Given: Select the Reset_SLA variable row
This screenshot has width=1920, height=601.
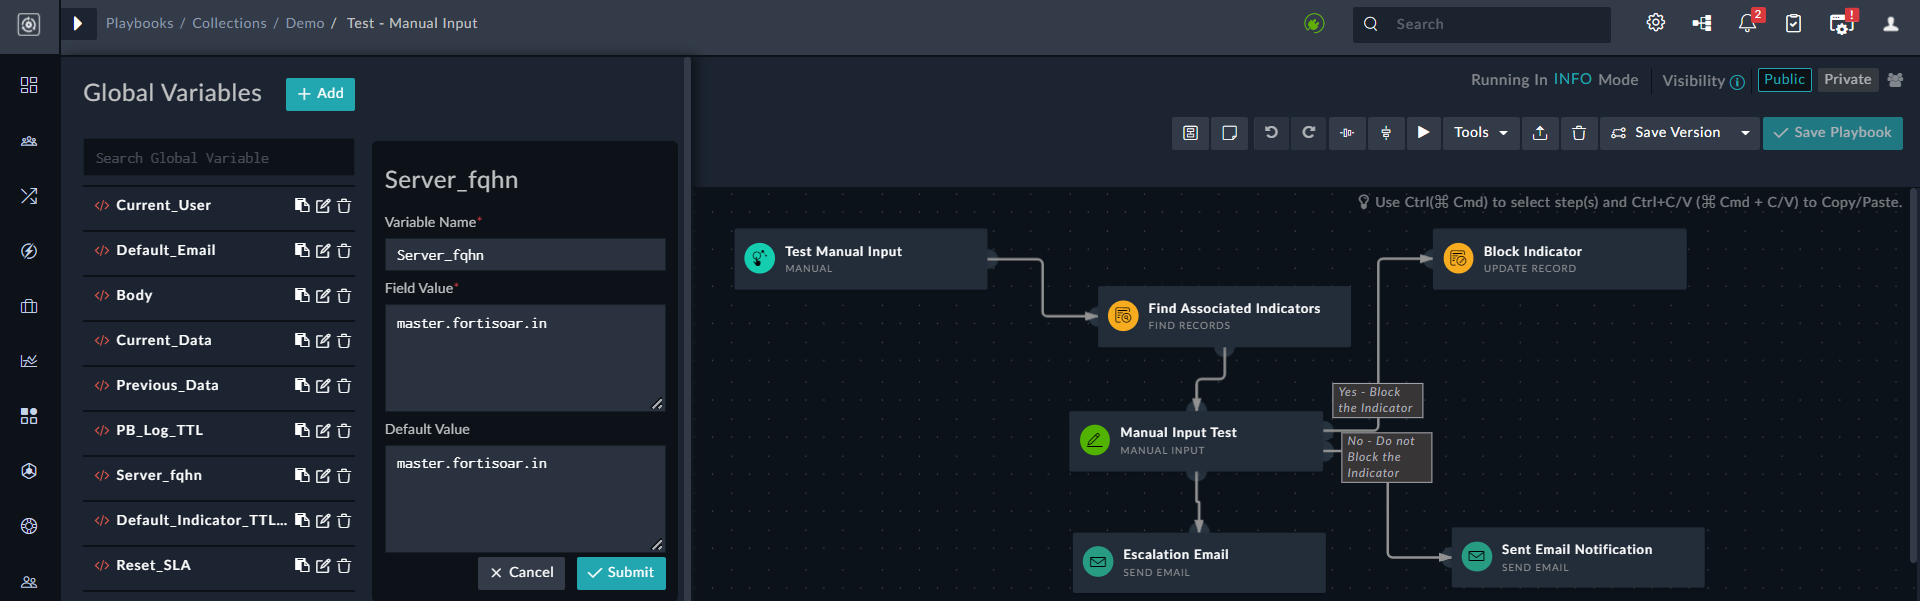Looking at the screenshot, I should coord(218,565).
